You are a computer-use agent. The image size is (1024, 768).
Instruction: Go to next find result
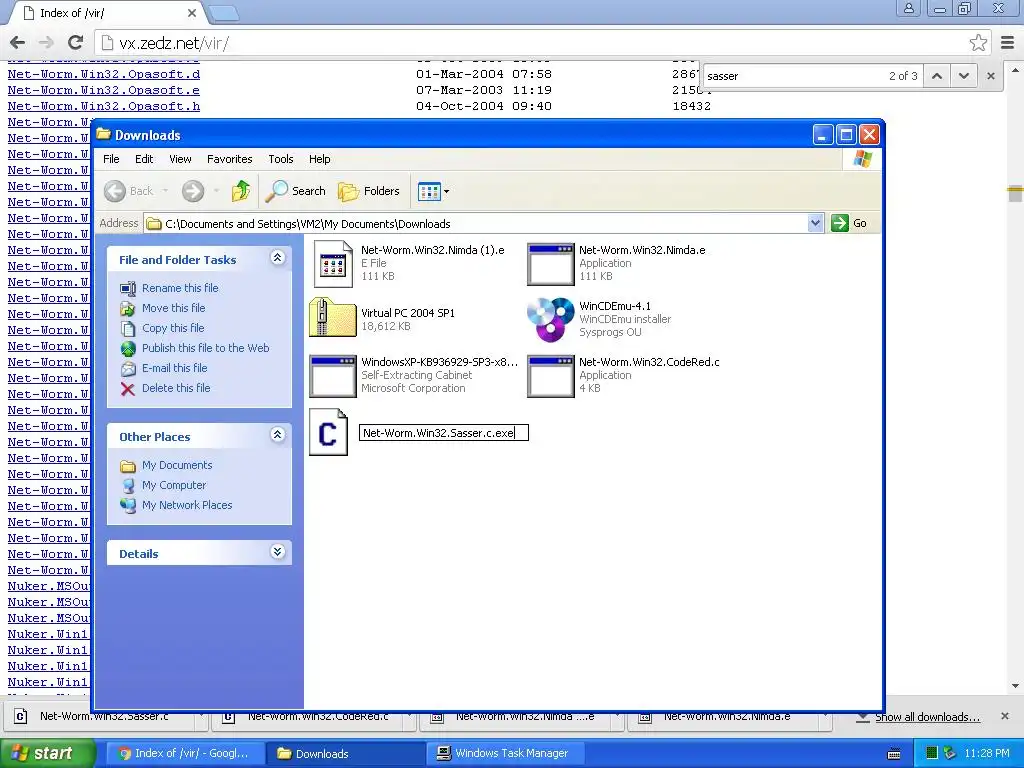click(x=963, y=76)
